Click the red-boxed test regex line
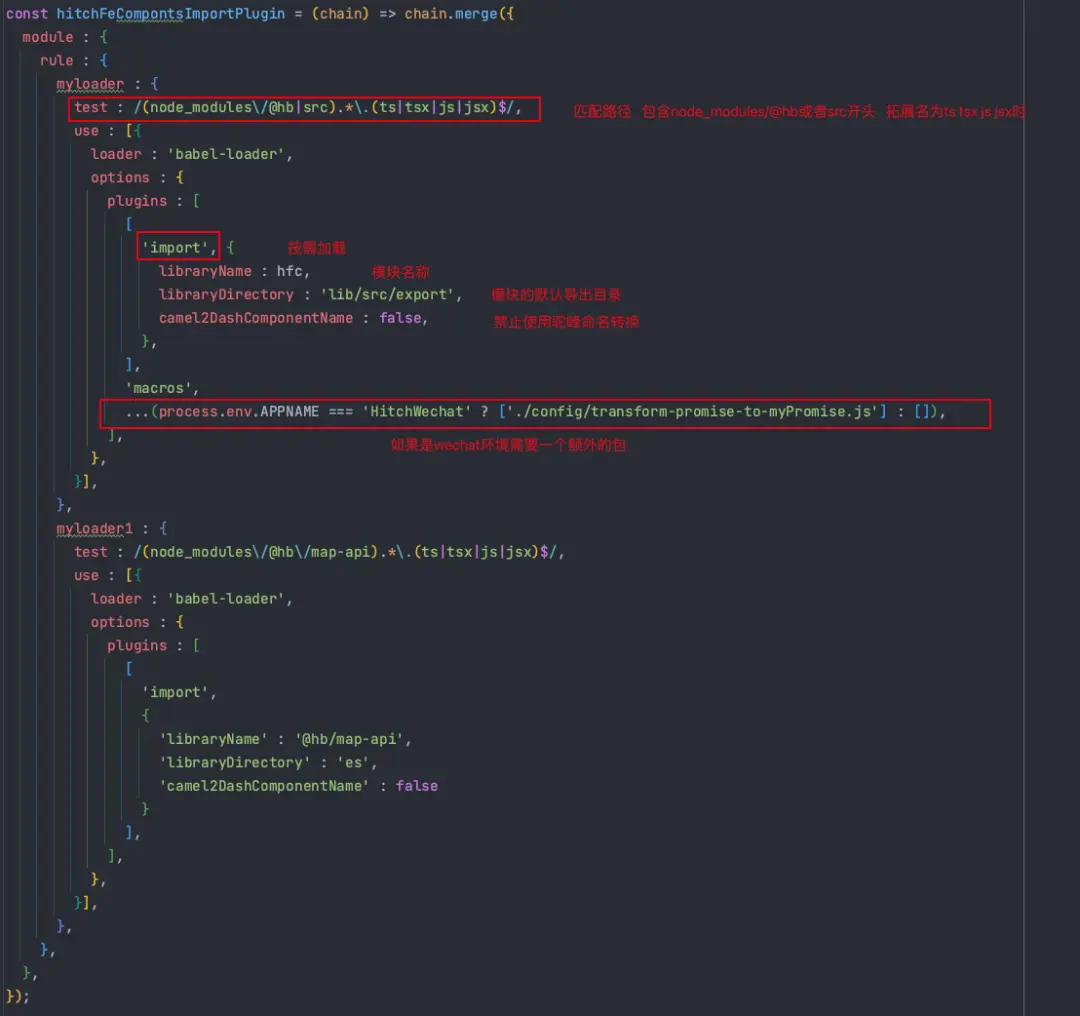 pos(305,107)
